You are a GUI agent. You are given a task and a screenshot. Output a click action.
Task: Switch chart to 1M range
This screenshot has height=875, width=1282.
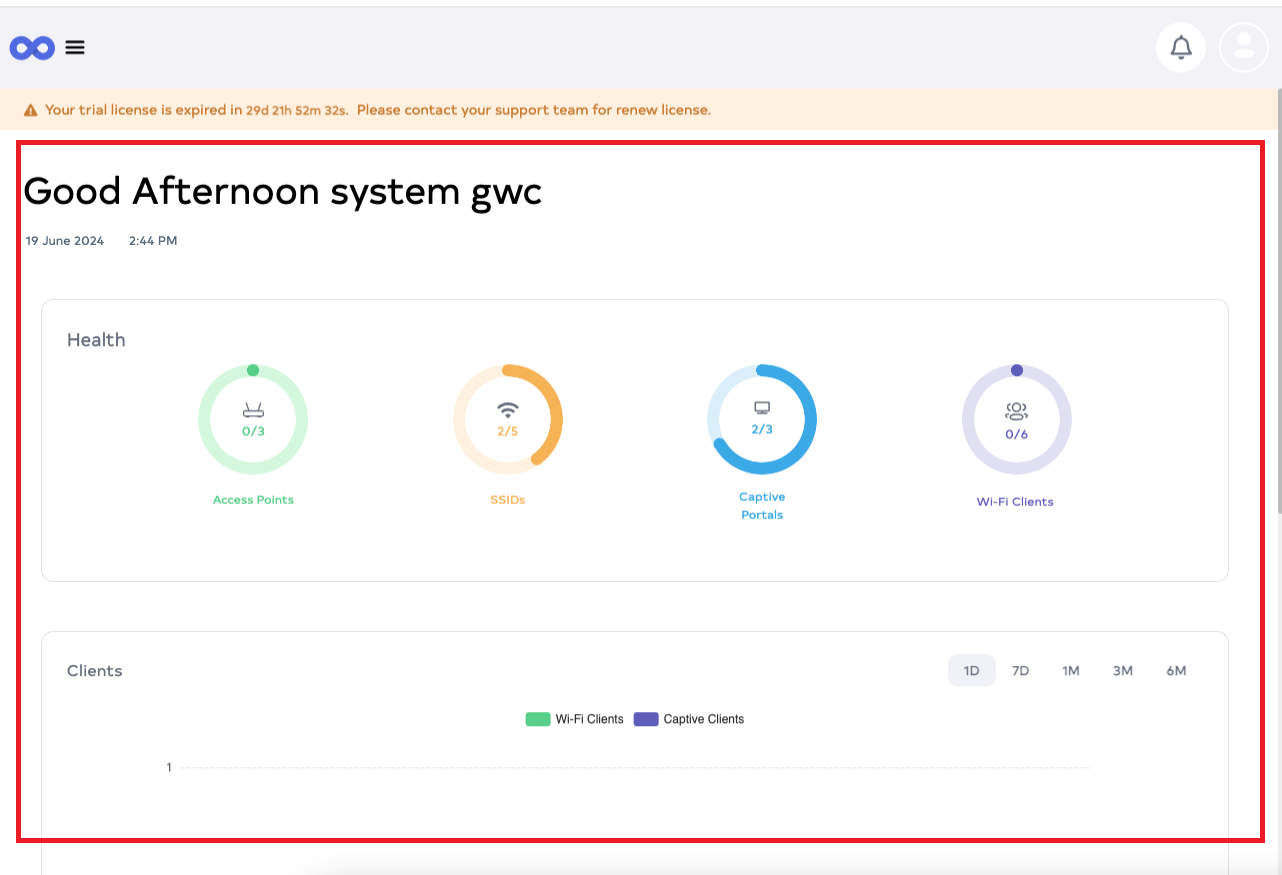coord(1071,671)
